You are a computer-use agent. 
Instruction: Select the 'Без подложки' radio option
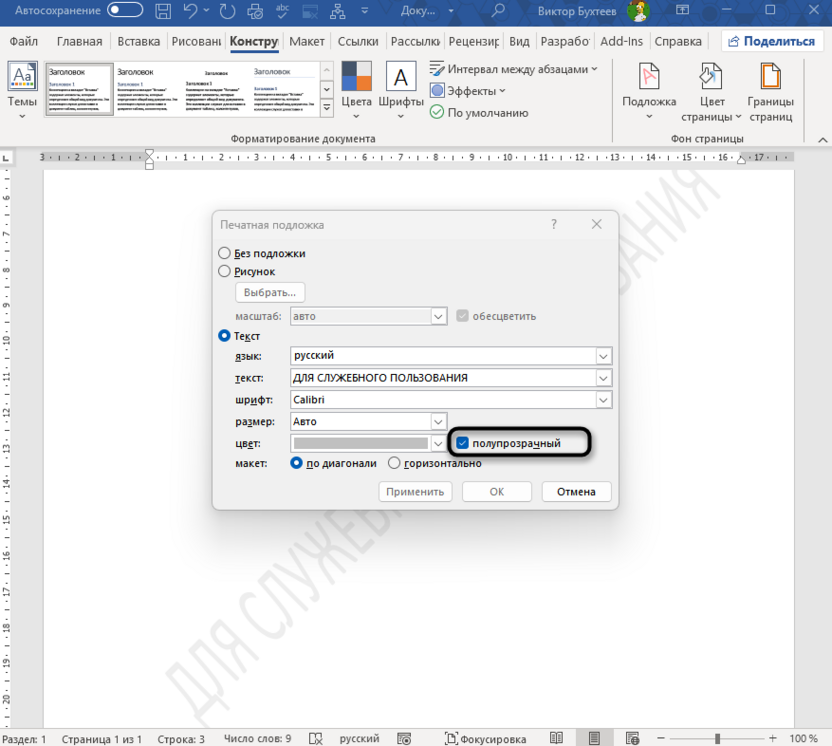(x=224, y=253)
